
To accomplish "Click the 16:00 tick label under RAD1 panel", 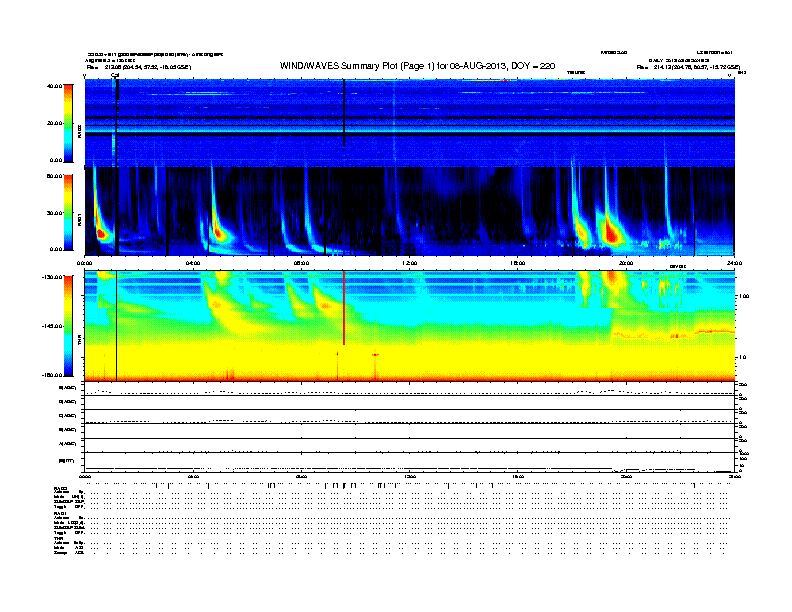I will click(x=518, y=263).
